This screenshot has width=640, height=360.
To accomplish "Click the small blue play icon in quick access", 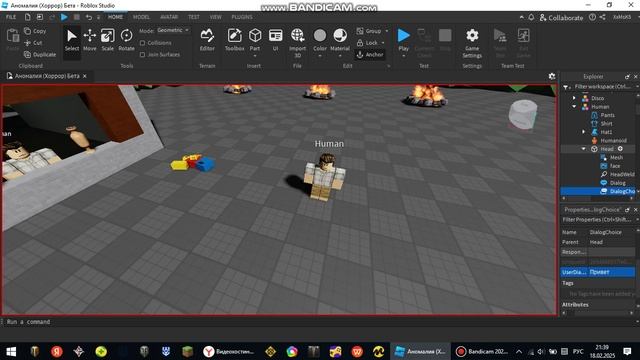I will click(64, 17).
